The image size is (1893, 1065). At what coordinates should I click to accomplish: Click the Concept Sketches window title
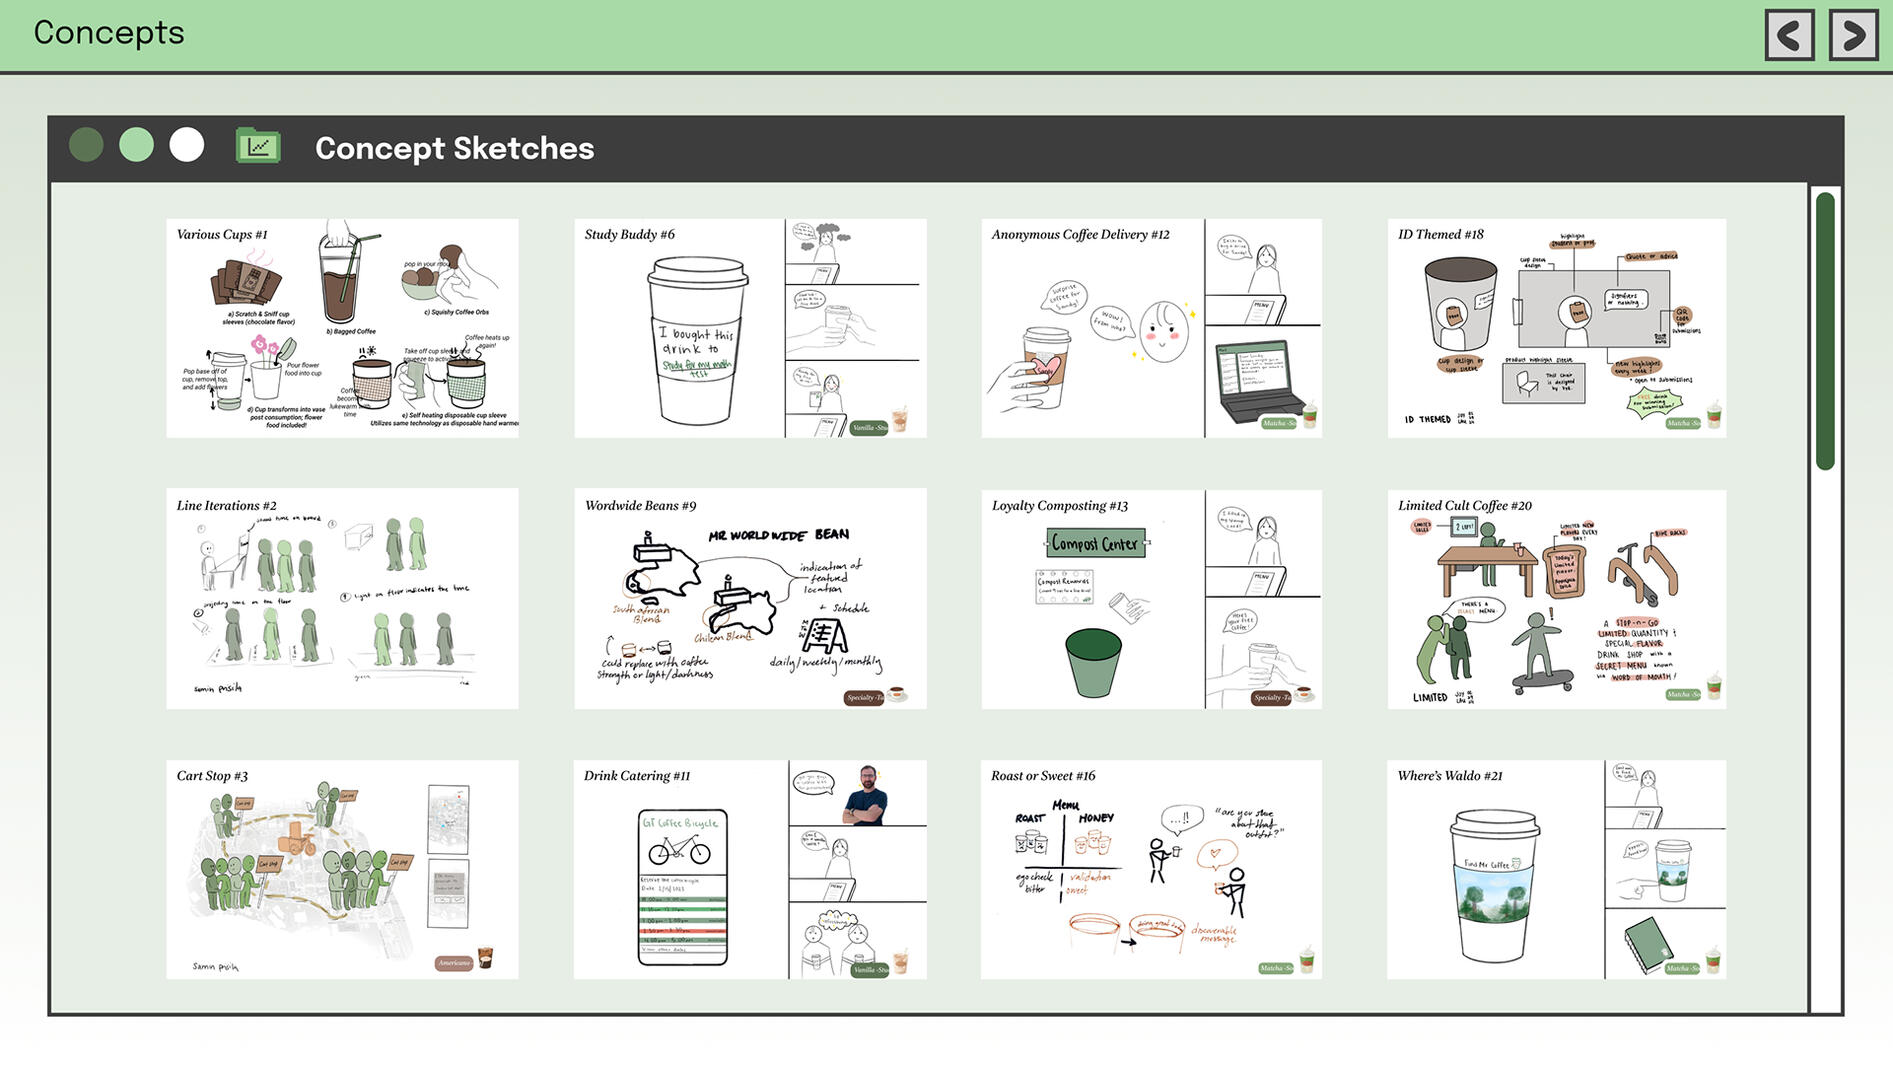[454, 148]
